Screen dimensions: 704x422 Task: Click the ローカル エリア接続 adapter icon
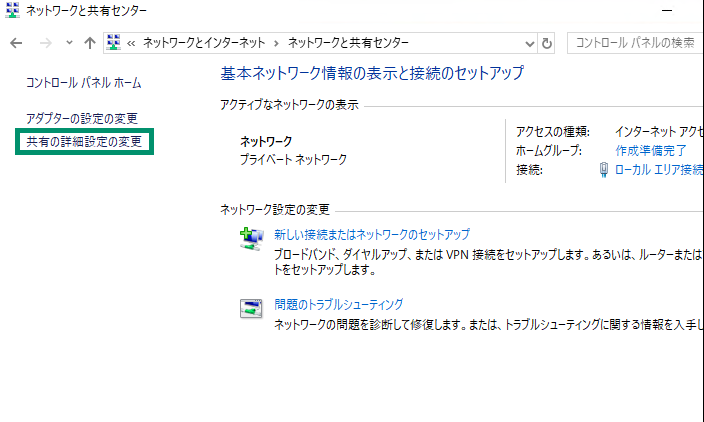(x=603, y=170)
